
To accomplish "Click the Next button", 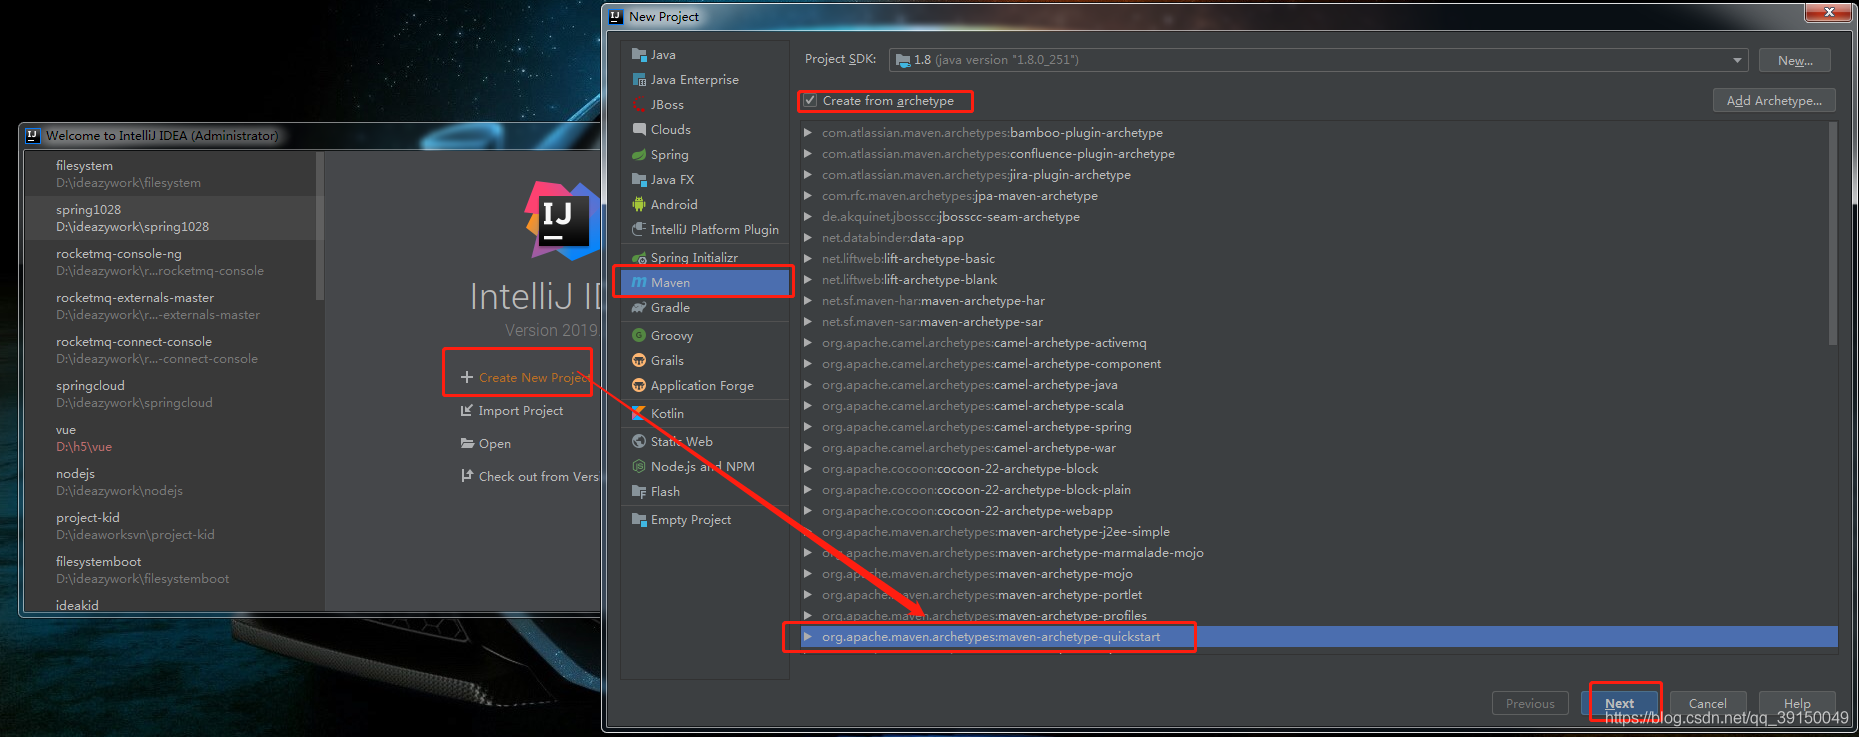I will (x=1620, y=703).
